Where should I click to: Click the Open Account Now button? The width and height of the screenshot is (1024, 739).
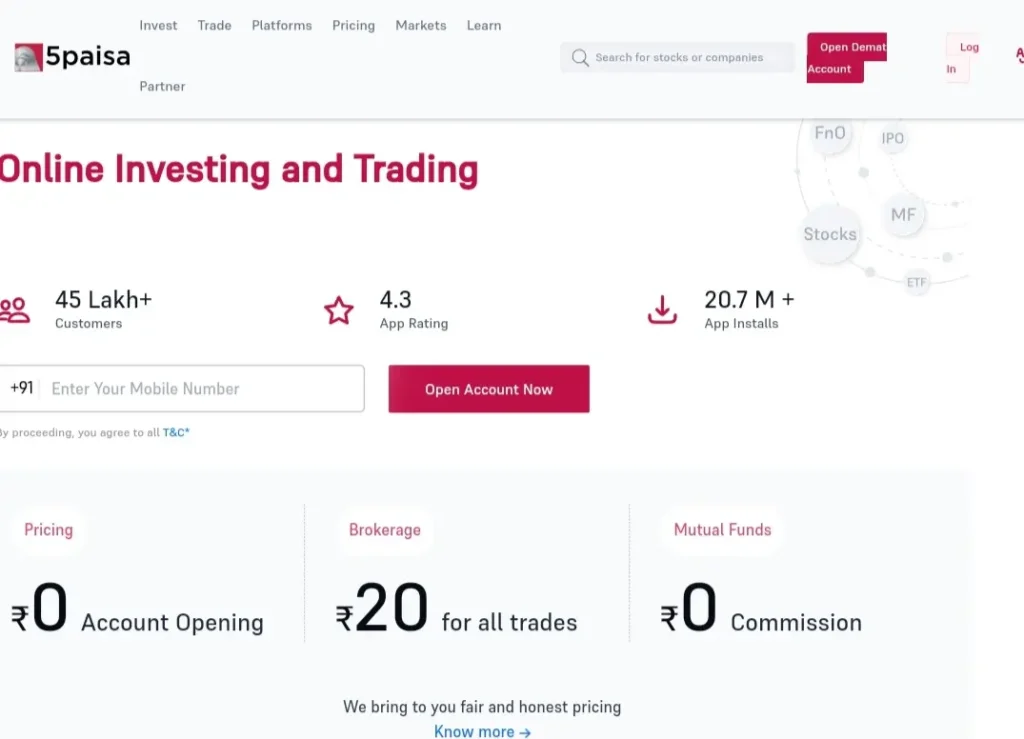point(489,389)
